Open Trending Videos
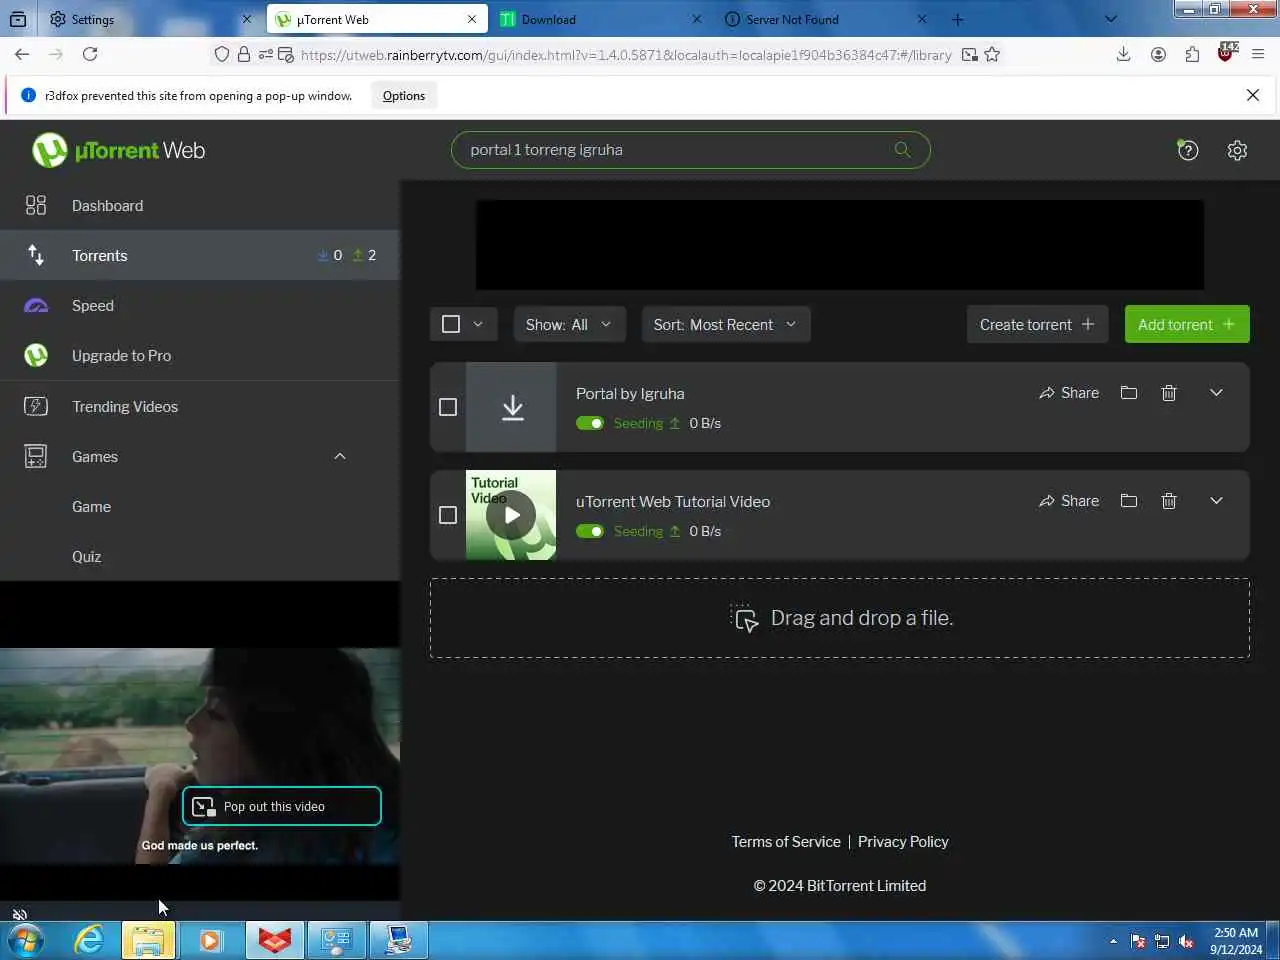This screenshot has width=1280, height=960. click(x=200, y=406)
